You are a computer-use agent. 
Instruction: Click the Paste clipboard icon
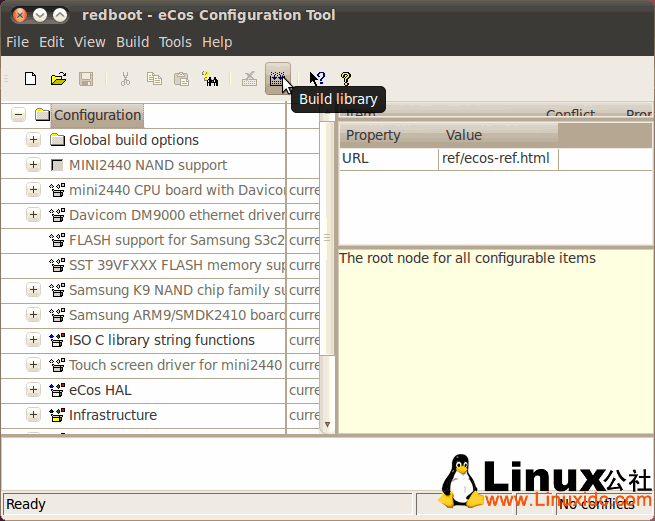tap(181, 79)
